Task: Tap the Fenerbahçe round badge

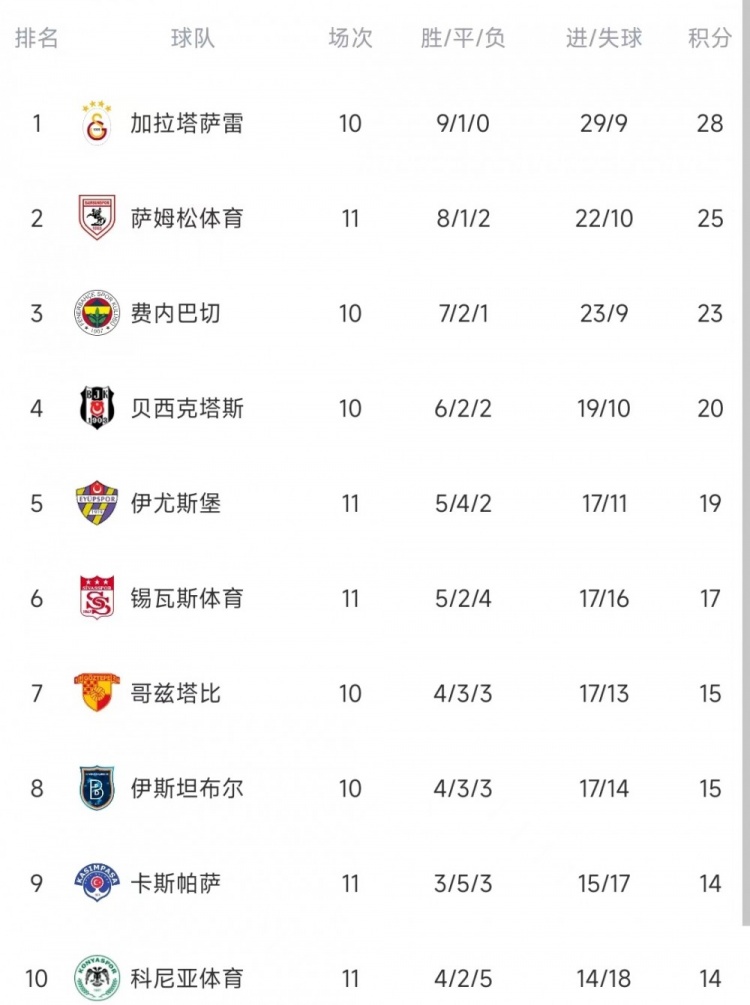Action: (x=97, y=312)
